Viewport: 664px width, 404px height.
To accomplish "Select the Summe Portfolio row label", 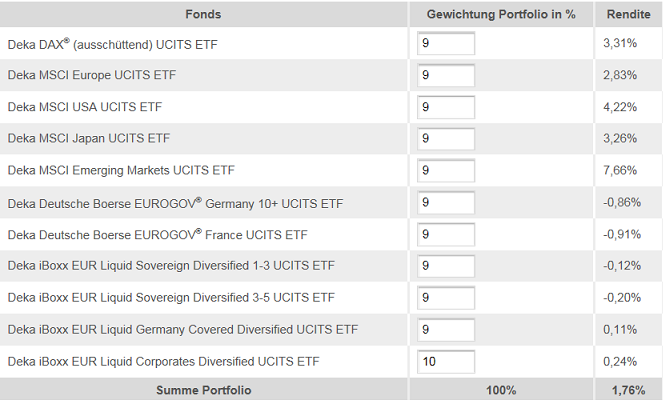I will coord(203,390).
